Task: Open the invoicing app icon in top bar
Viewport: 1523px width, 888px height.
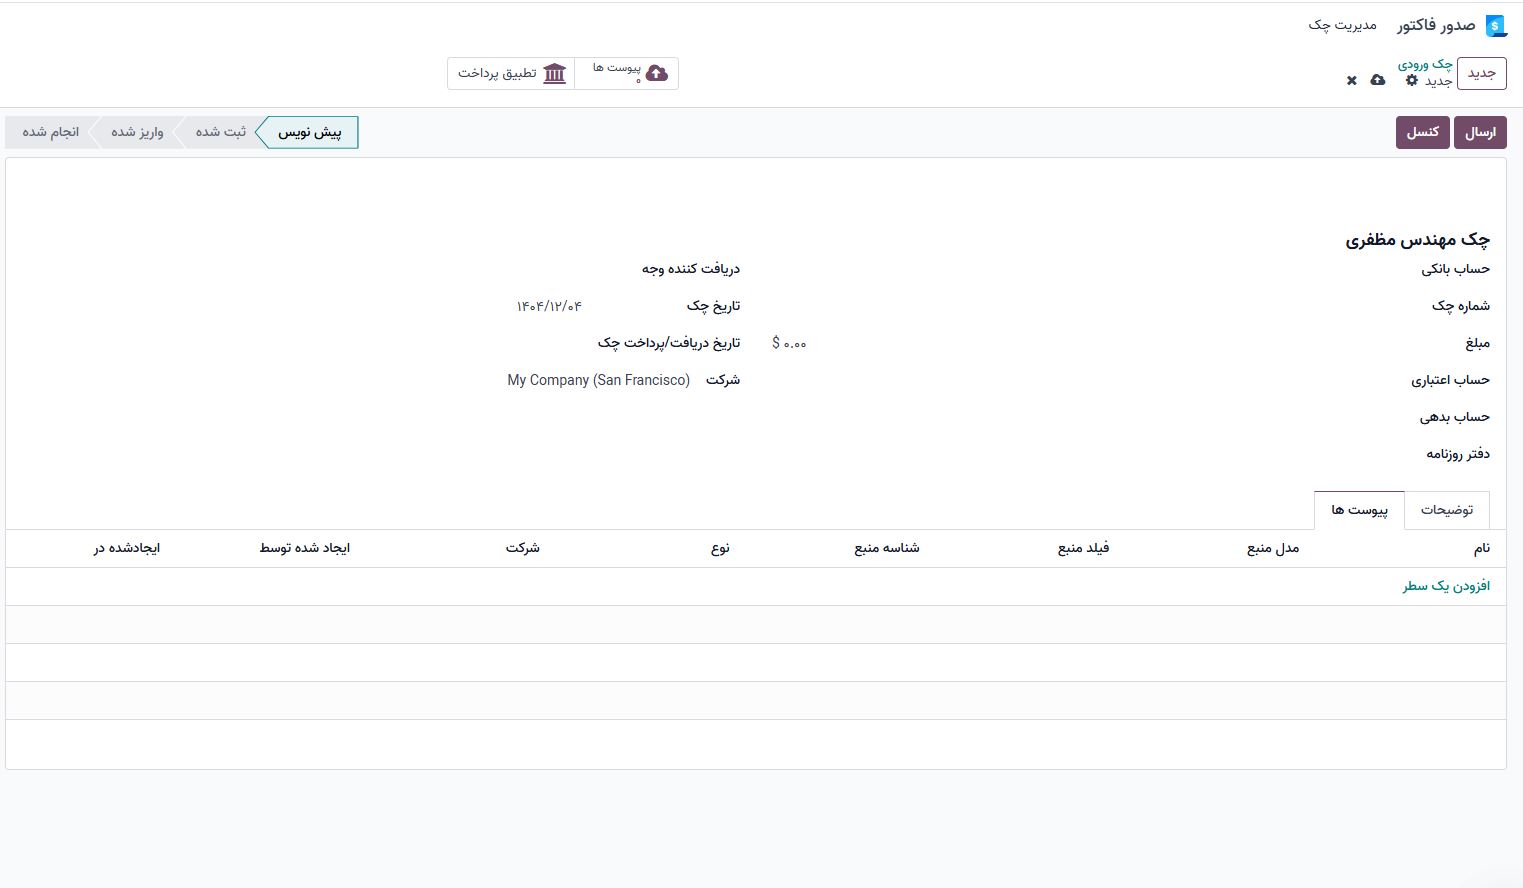Action: (1496, 26)
